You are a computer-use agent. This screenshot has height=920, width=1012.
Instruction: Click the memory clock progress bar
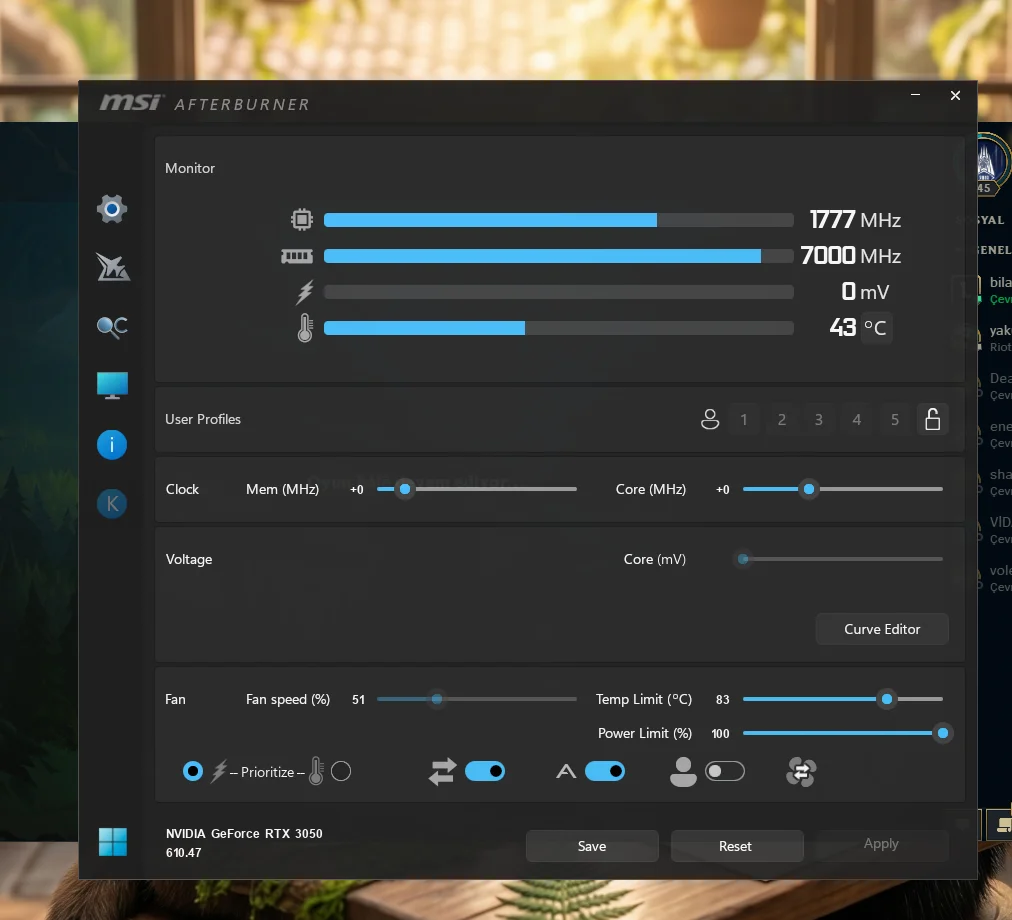(558, 256)
